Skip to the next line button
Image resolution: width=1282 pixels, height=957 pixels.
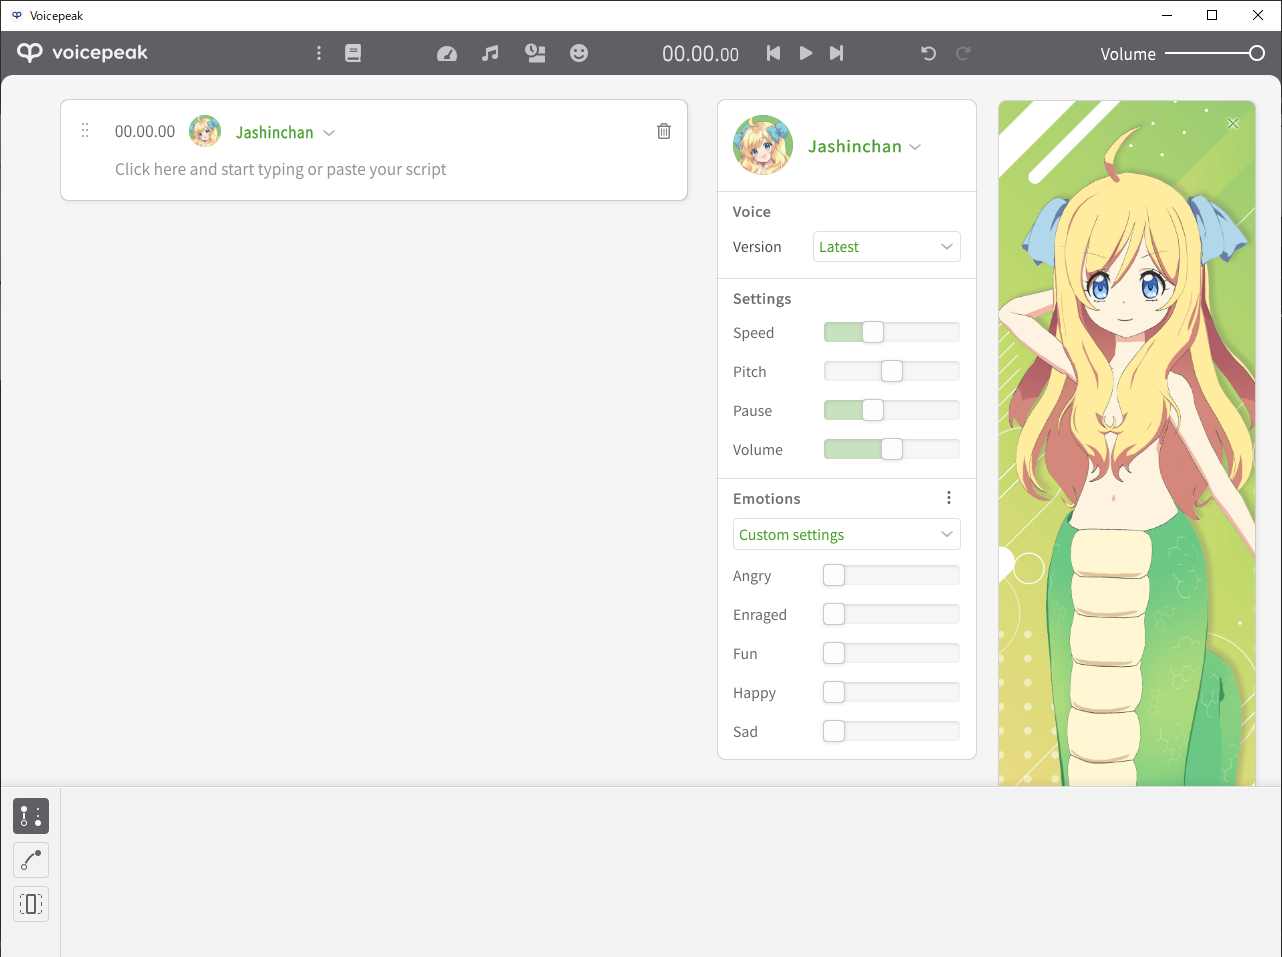(837, 53)
